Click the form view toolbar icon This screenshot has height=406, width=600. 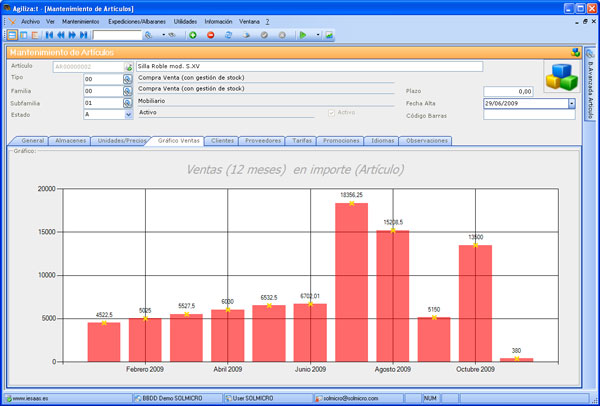point(12,35)
